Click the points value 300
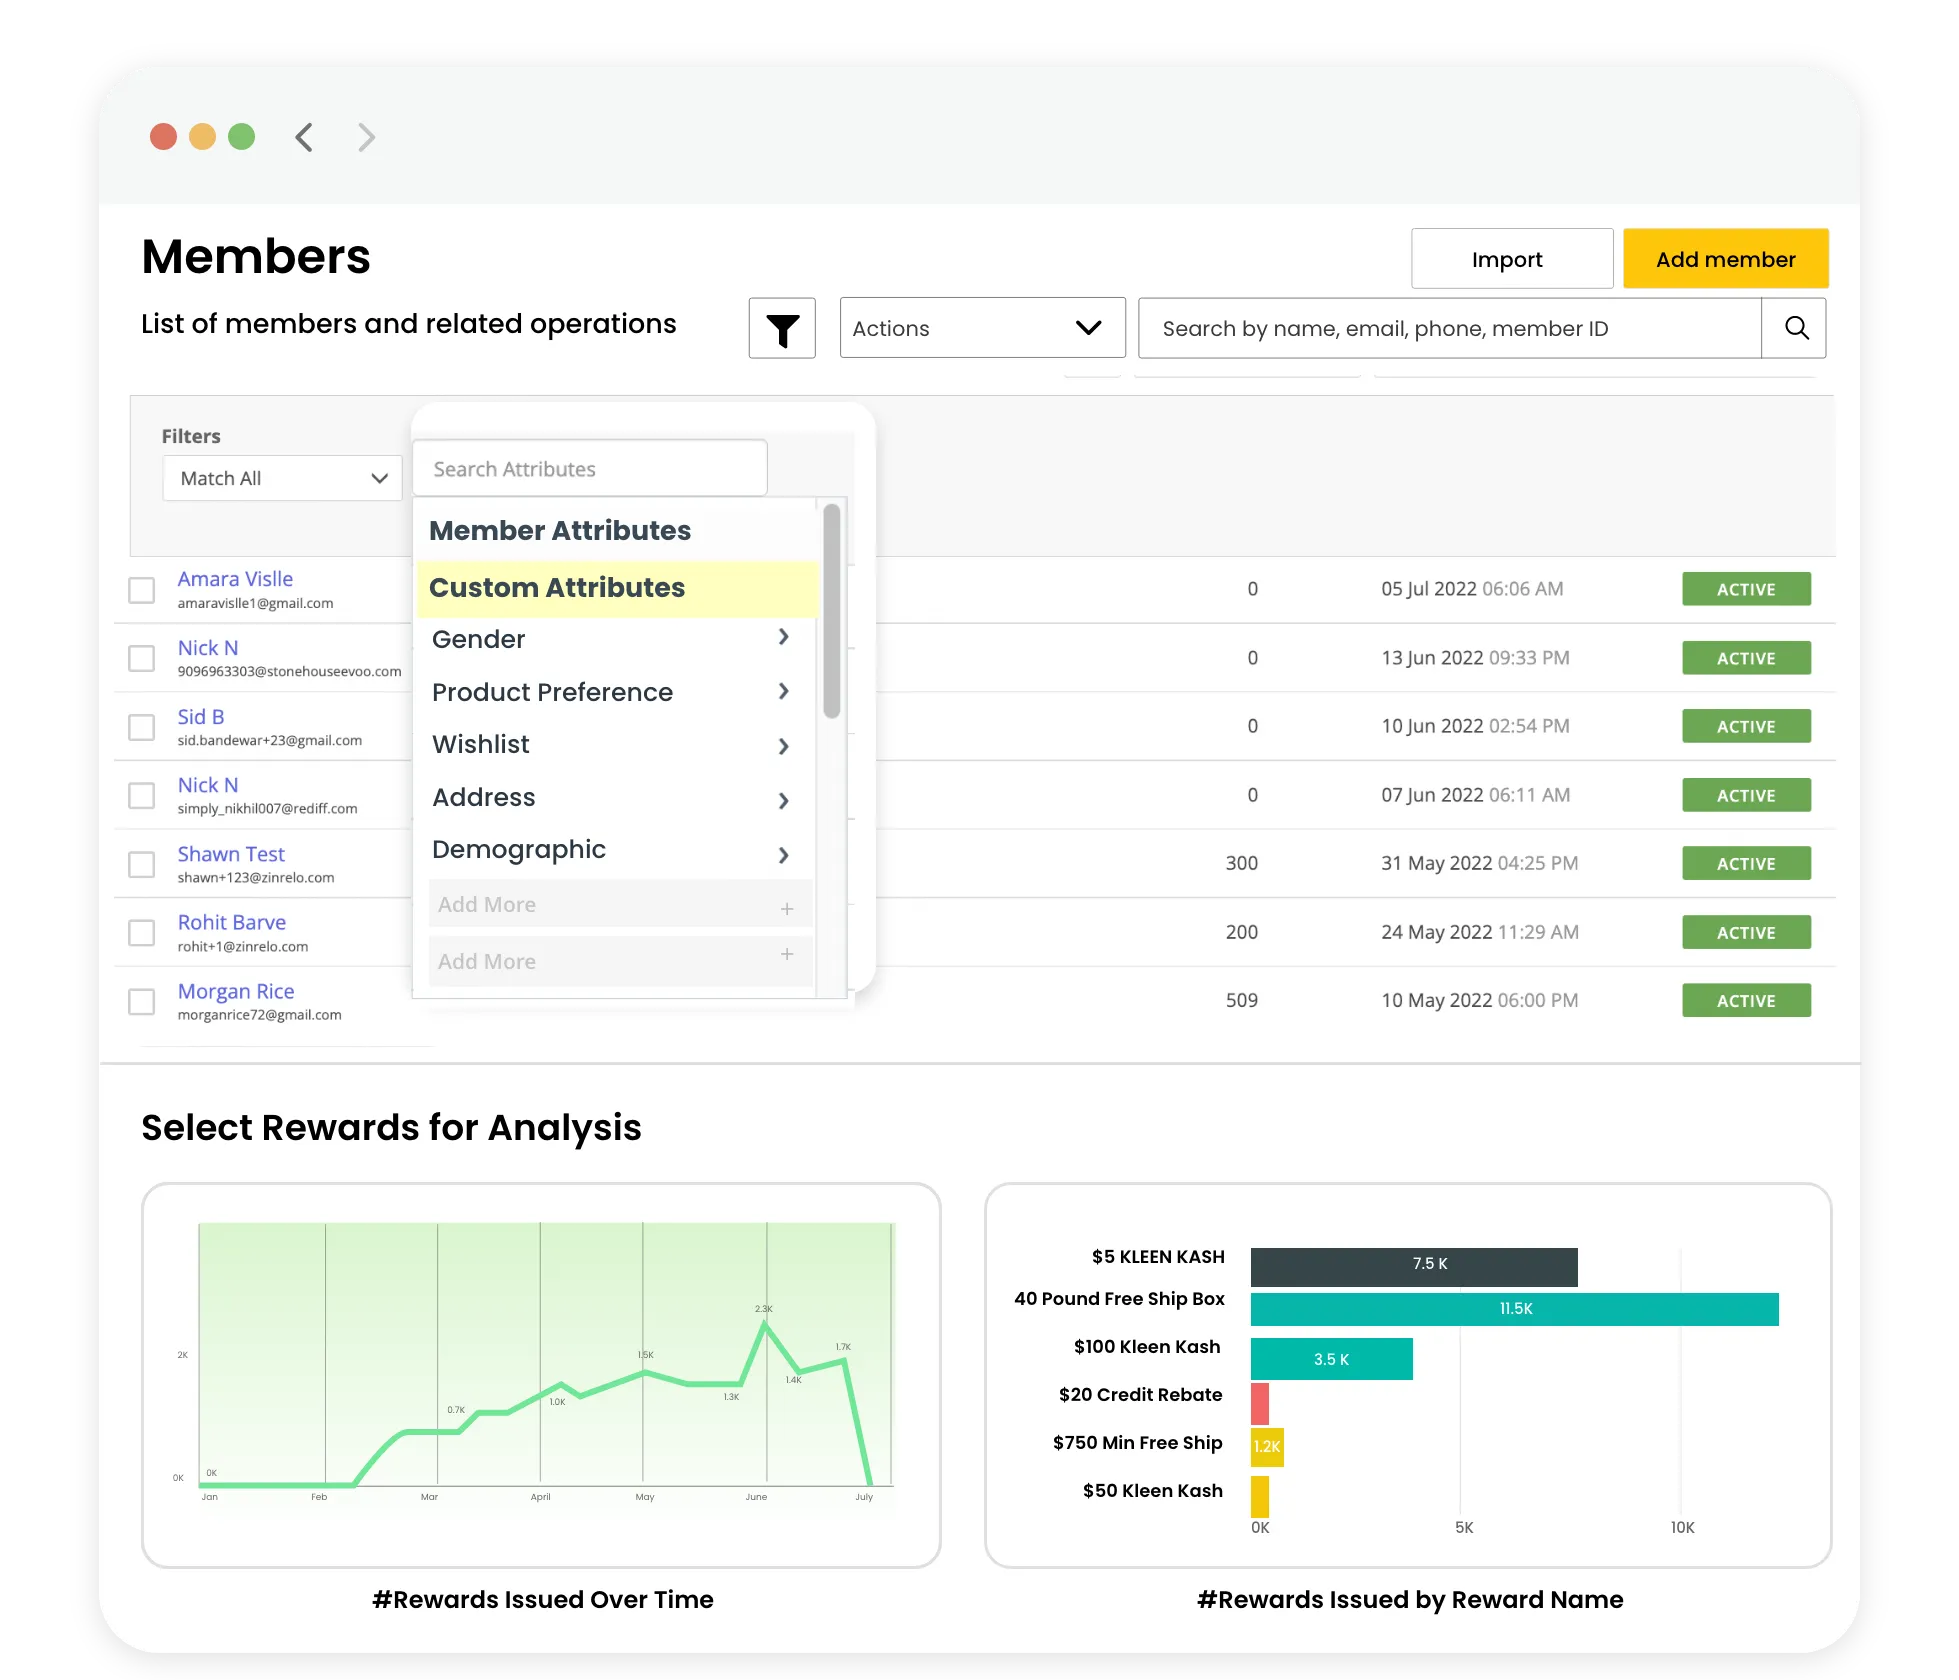The width and height of the screenshot is (1959, 1680). click(1242, 863)
